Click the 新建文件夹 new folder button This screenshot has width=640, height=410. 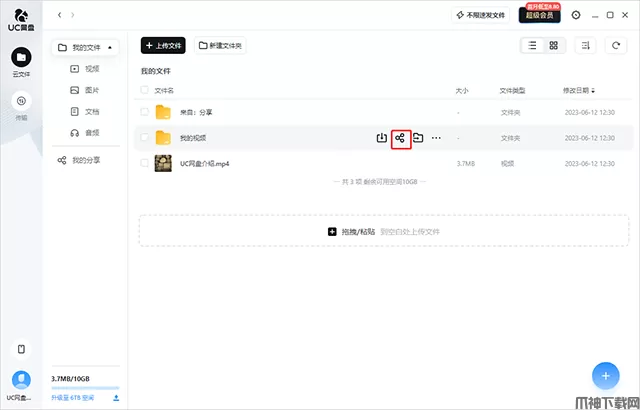coord(220,46)
